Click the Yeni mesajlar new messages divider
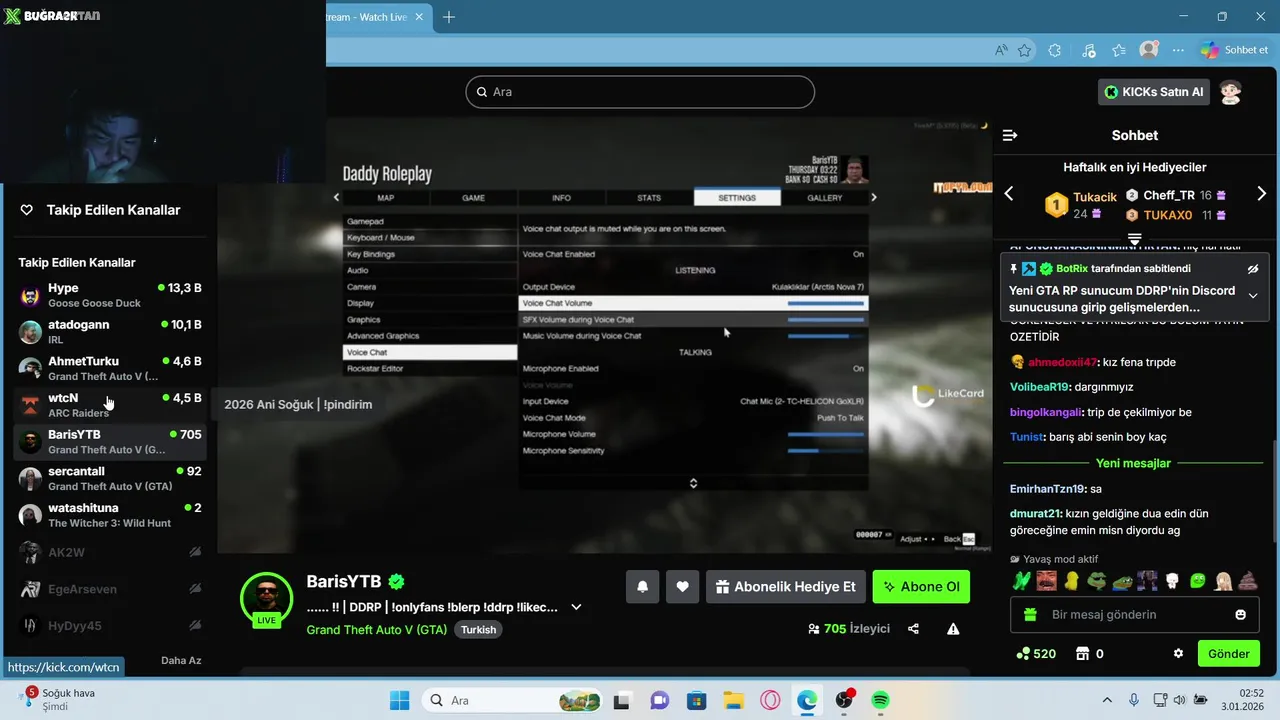 pyautogui.click(x=1133, y=463)
